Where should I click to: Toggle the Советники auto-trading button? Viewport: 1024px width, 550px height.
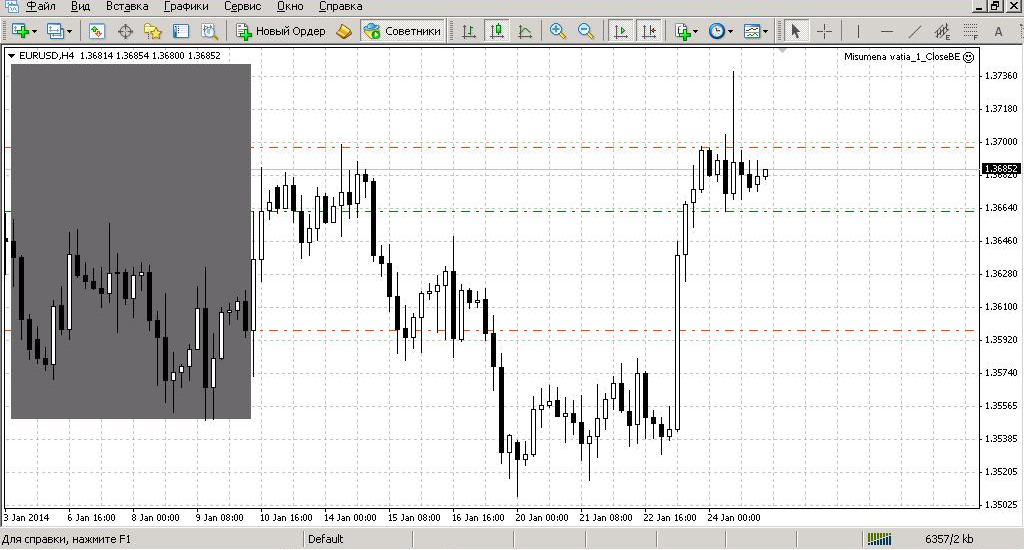tap(402, 31)
